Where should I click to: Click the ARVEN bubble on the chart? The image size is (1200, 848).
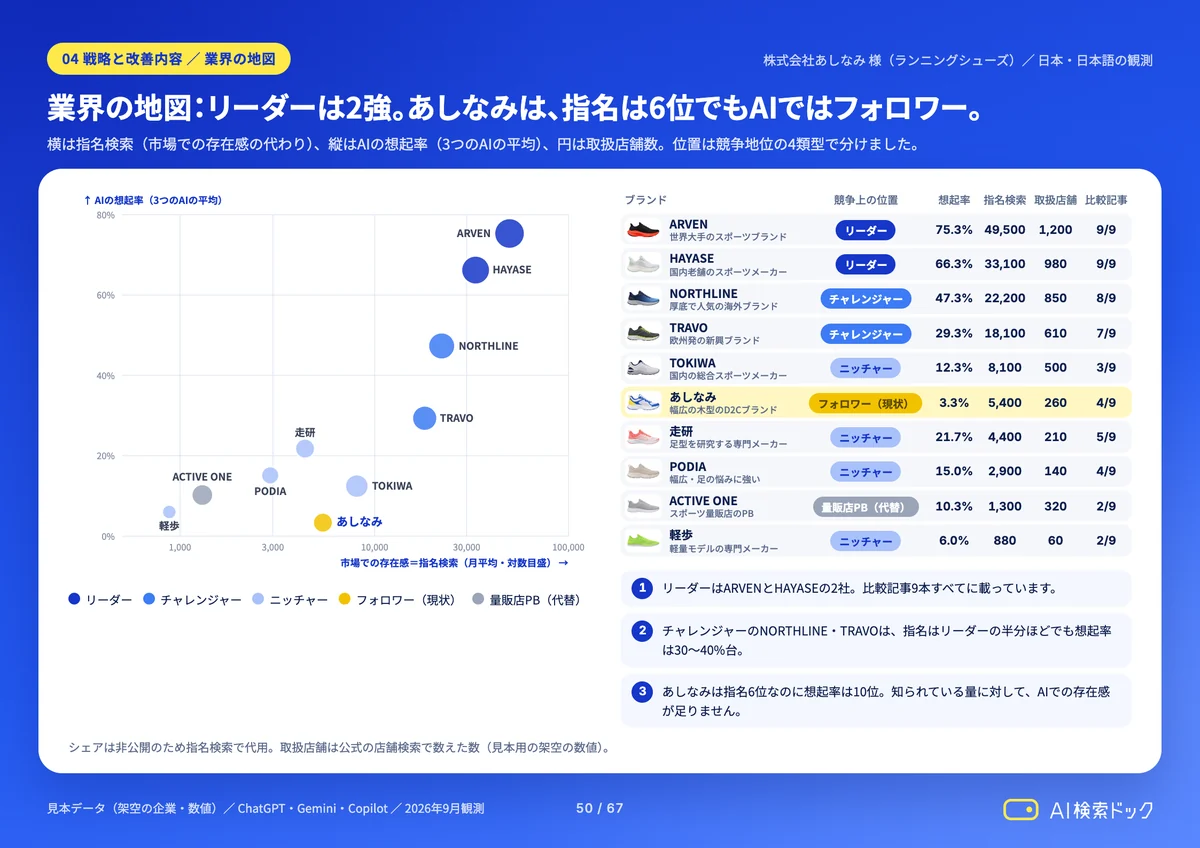[x=509, y=233]
